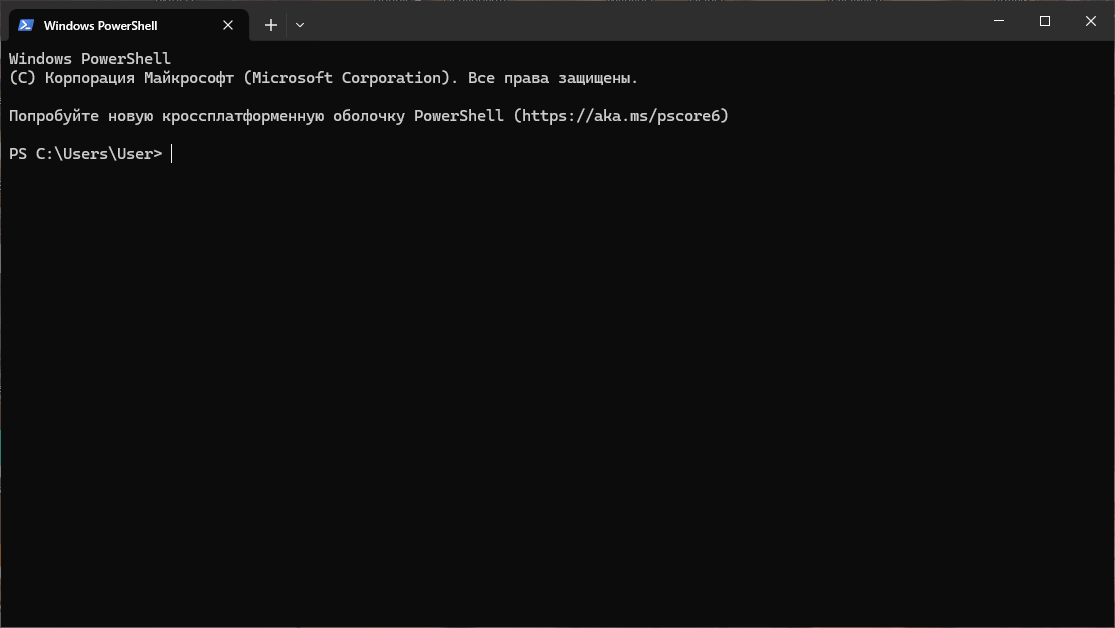Place cursor after the PS C:\Users\User> prompt

click(171, 154)
